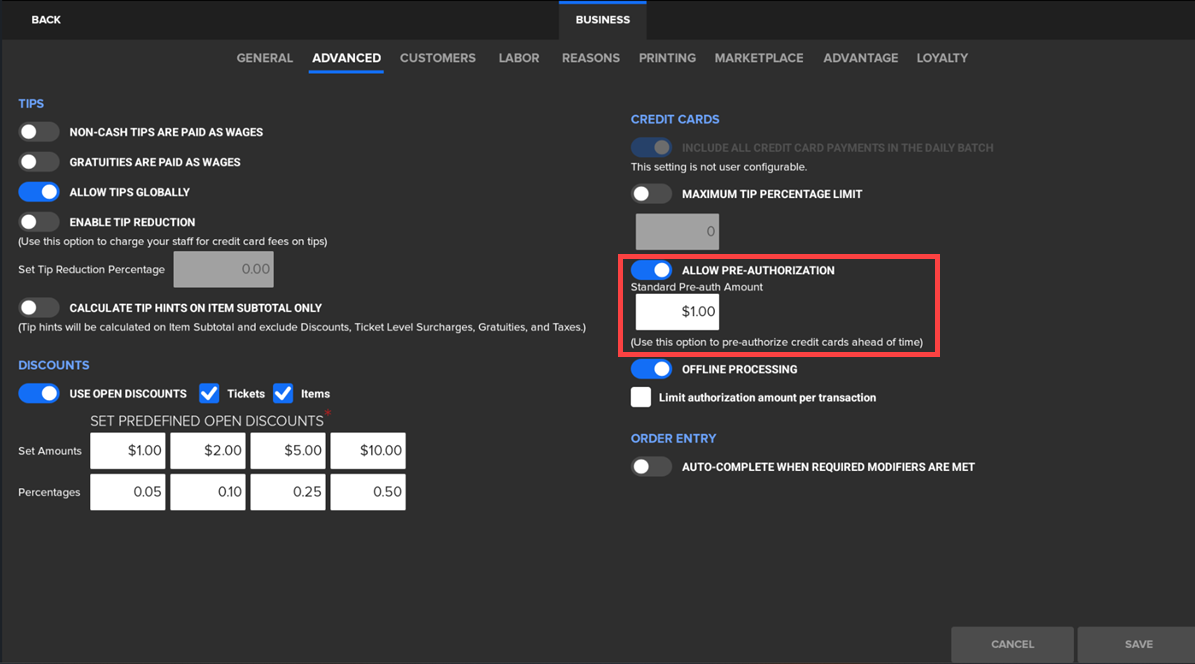Enable Auto-Complete When Required Modifiers Are Met
1195x664 pixels.
[651, 467]
